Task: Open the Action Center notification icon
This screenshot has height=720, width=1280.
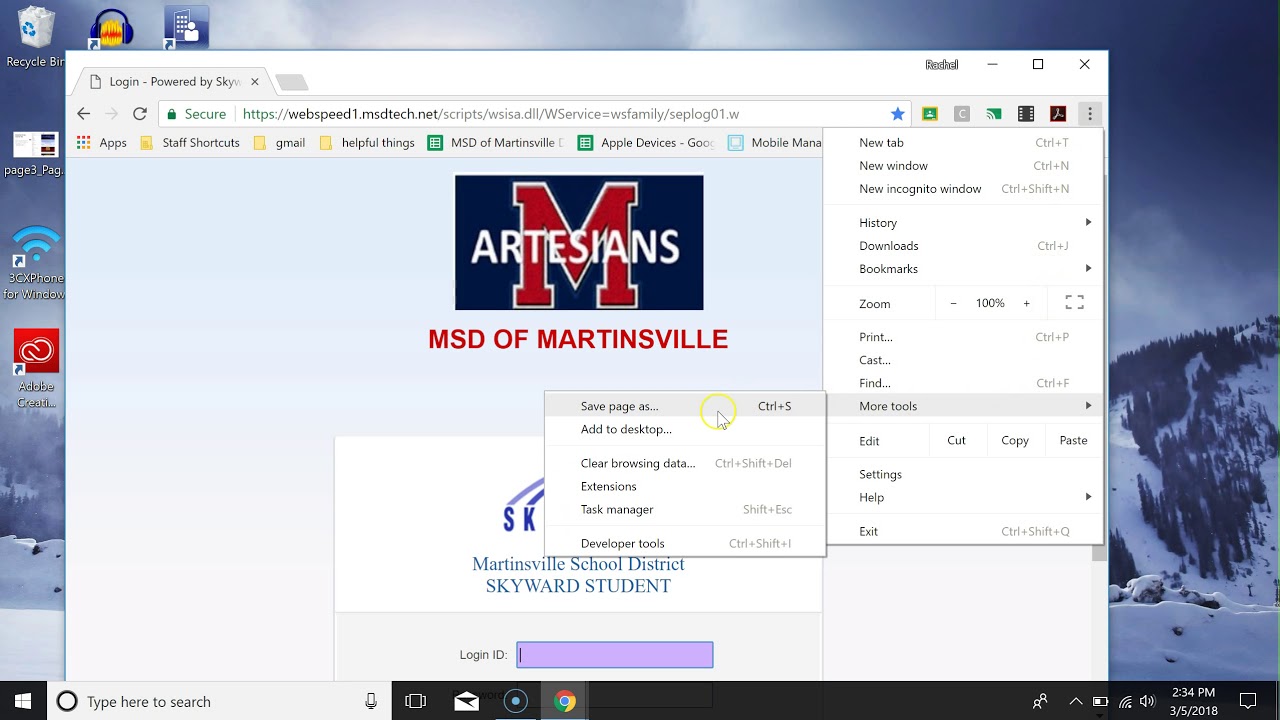Action: (x=1248, y=701)
